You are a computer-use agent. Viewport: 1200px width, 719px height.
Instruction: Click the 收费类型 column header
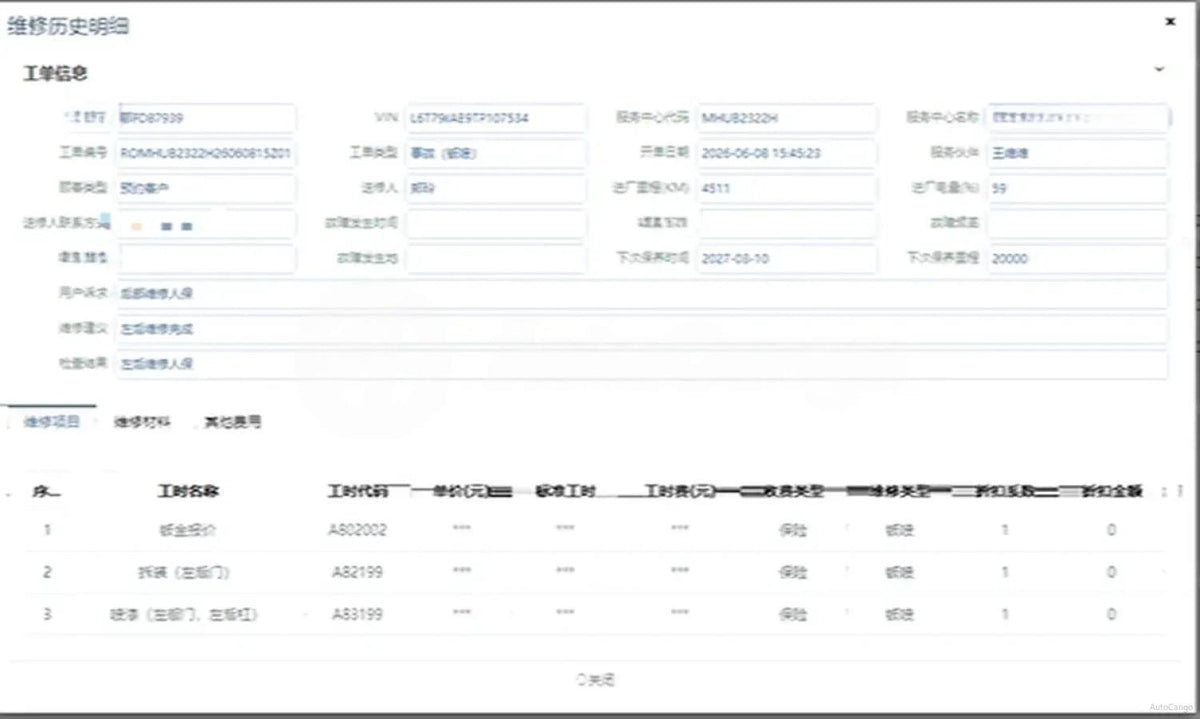pos(793,491)
